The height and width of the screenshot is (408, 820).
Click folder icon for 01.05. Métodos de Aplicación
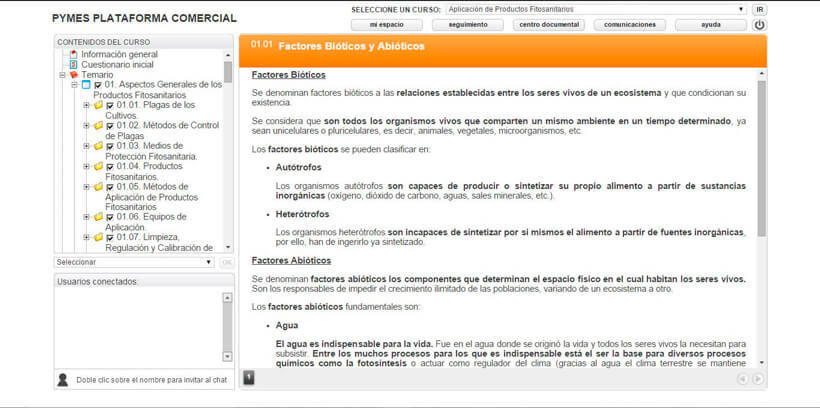(x=98, y=187)
